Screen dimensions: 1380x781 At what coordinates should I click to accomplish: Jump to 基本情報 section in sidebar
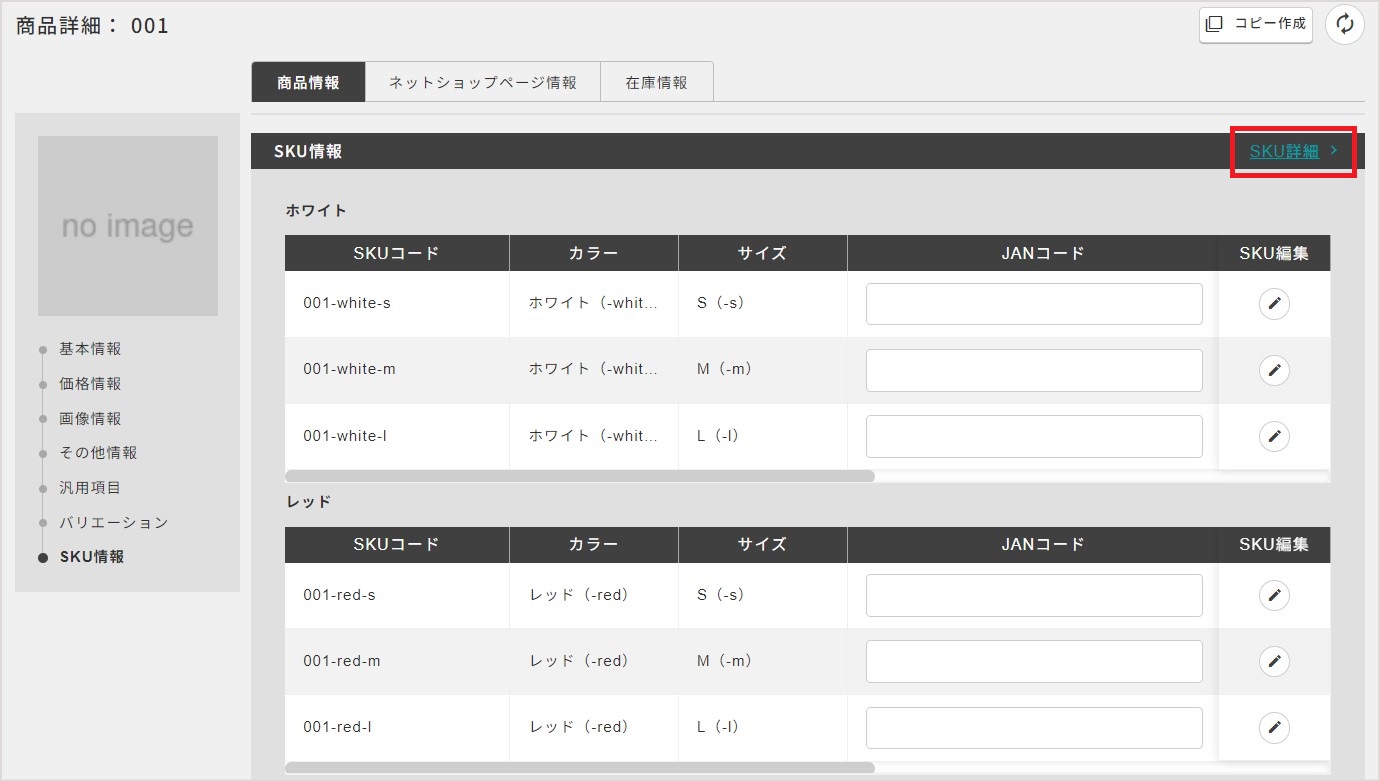tap(90, 349)
